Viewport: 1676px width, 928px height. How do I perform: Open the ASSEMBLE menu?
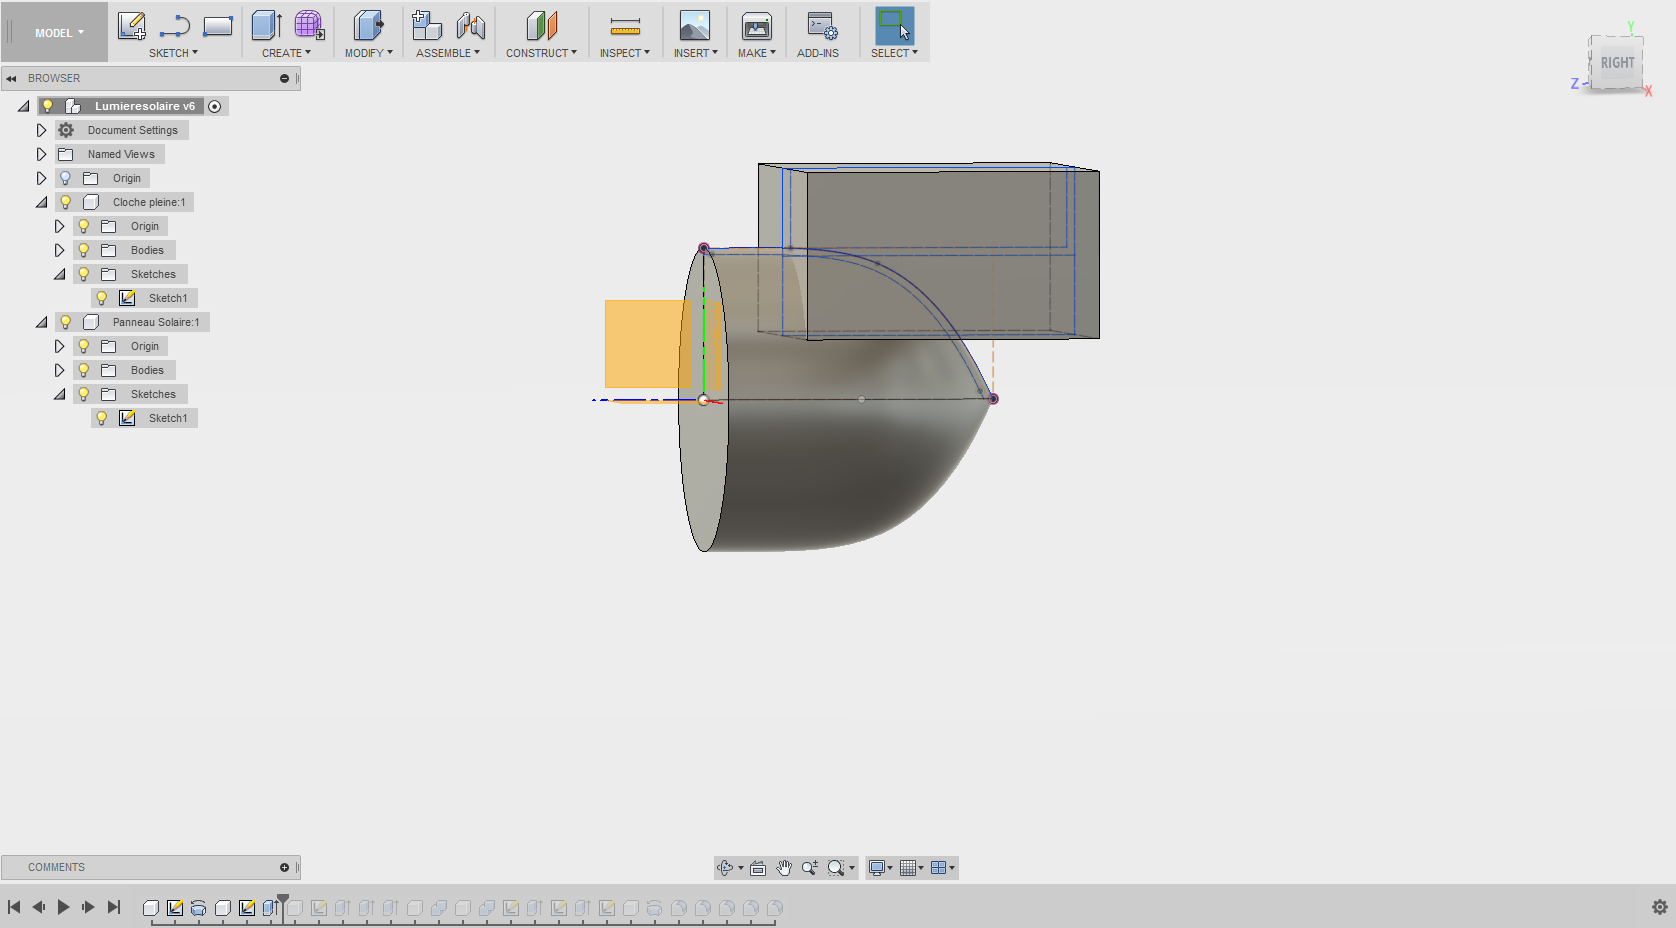point(447,53)
